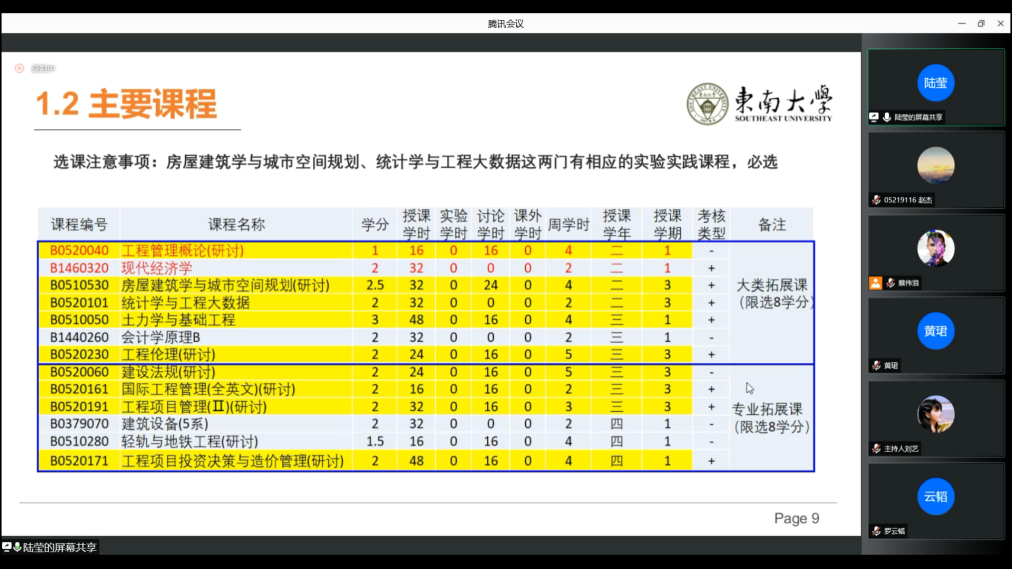Image resolution: width=1012 pixels, height=569 pixels.
Task: Click muted mic icon beside 05219116 赵杰
Action: [876, 200]
